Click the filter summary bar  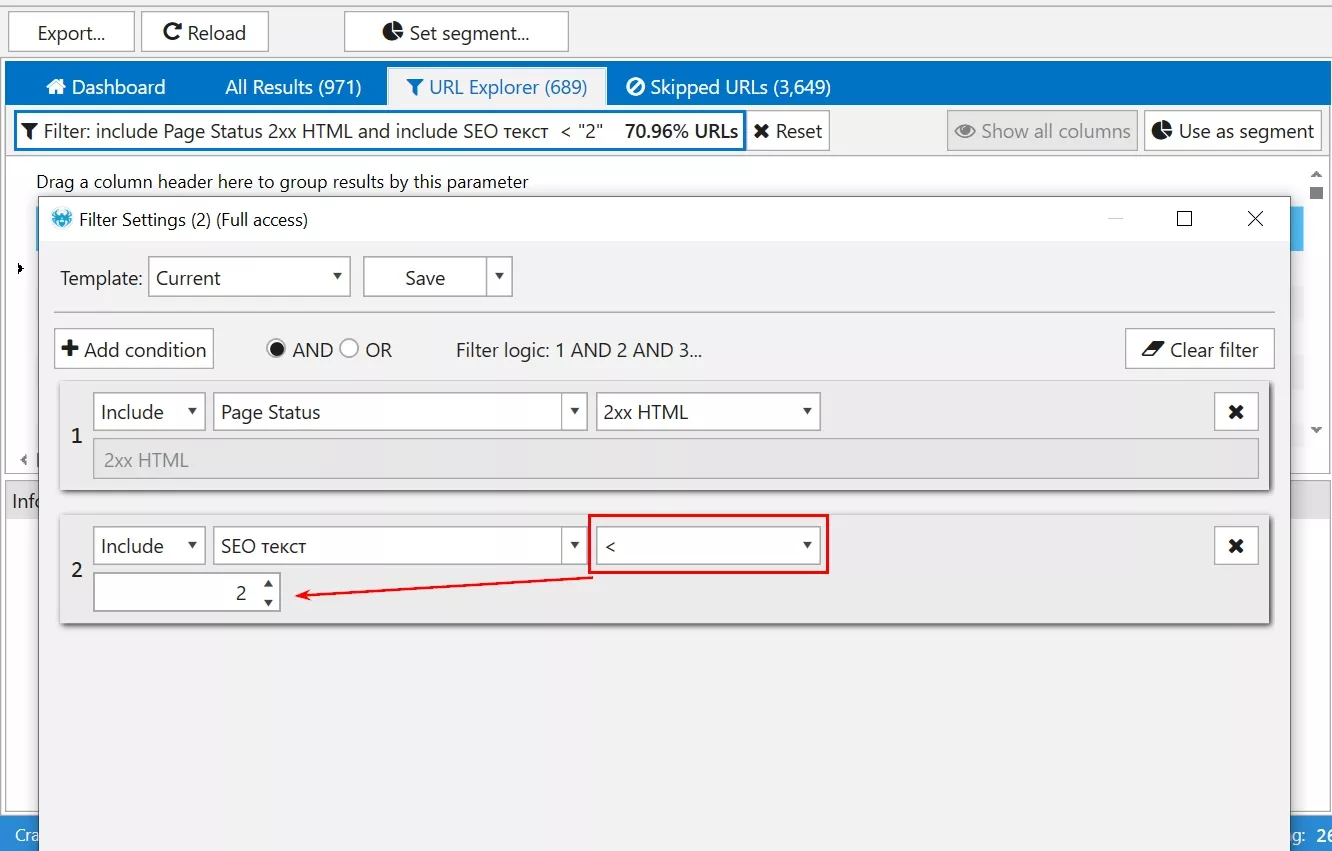click(380, 131)
